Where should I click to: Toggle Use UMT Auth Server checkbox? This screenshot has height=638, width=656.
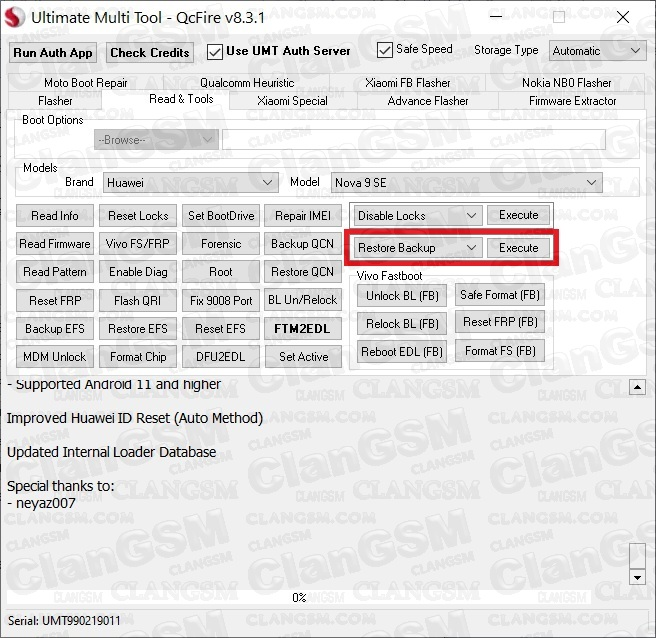[x=215, y=52]
